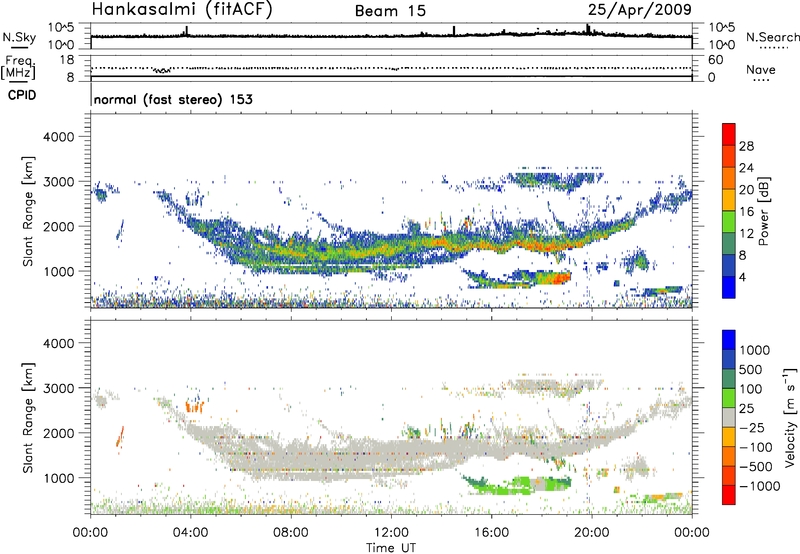The height and width of the screenshot is (554, 800).
Task: Click the date 25/Apr/2009
Action: (x=640, y=9)
